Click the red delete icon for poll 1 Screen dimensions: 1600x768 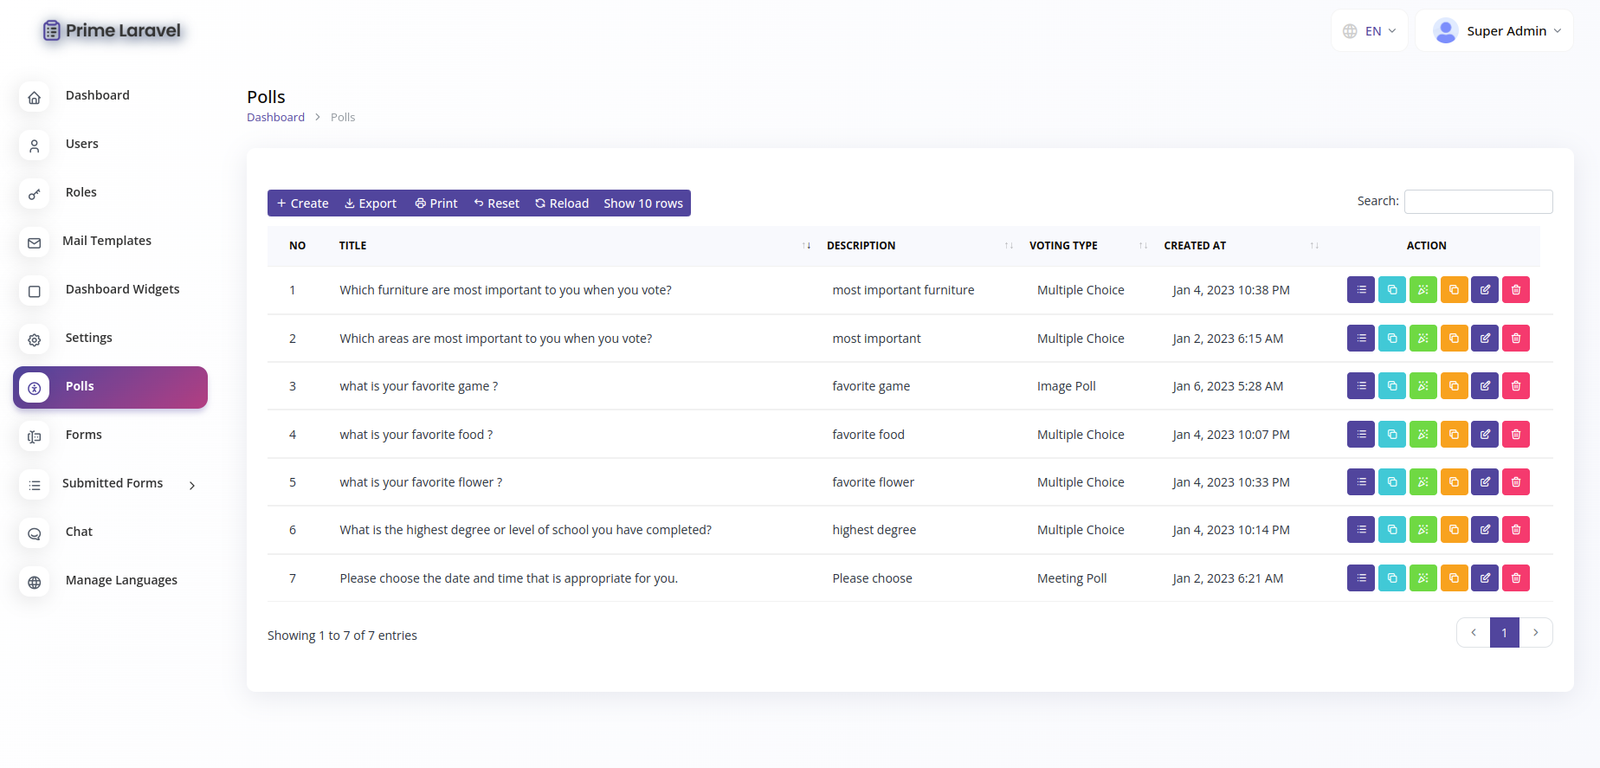tap(1516, 290)
